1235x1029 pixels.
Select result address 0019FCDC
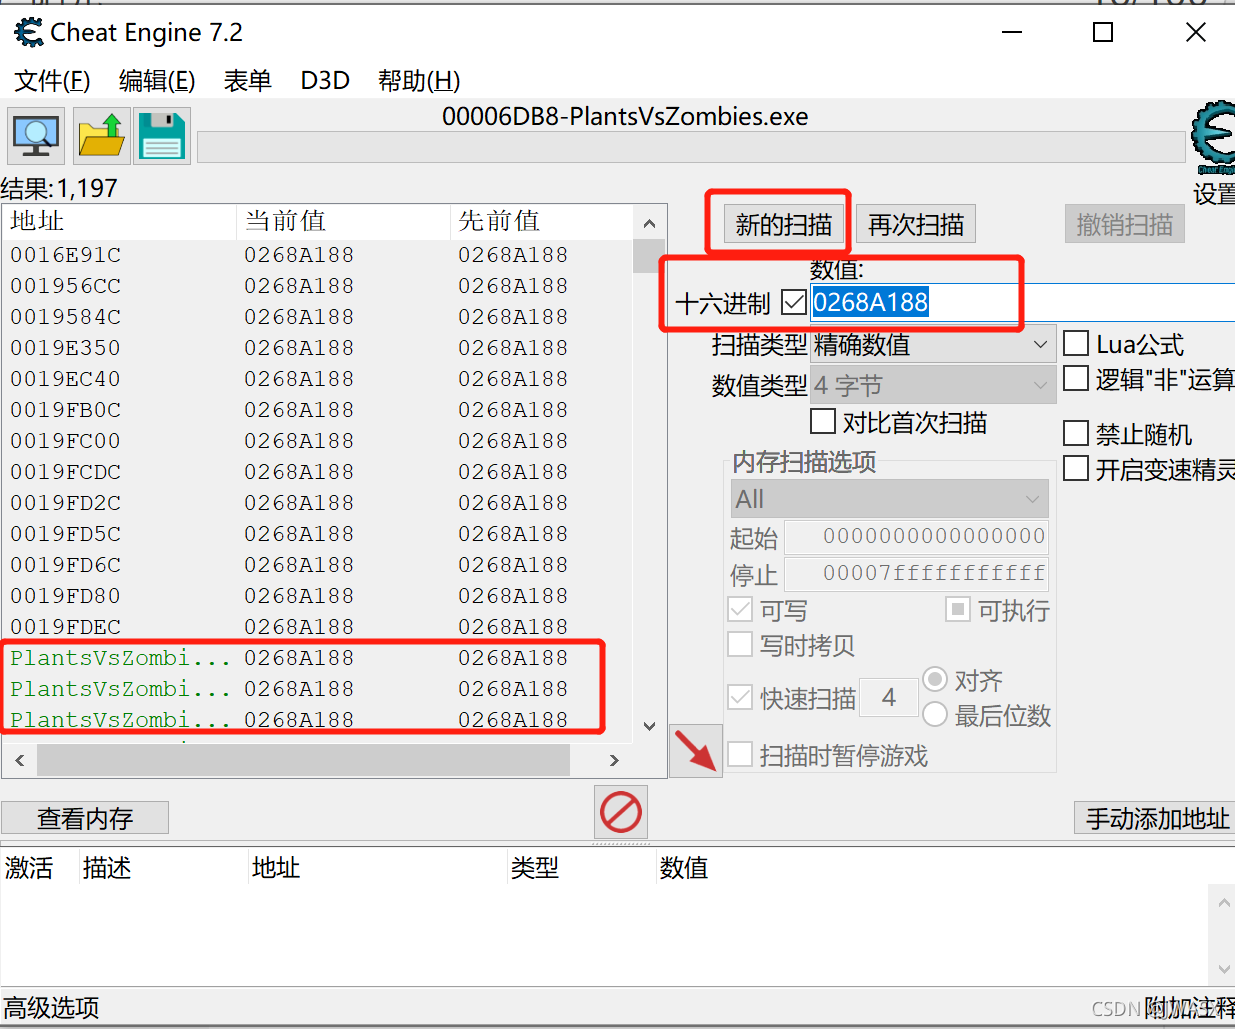(66, 472)
